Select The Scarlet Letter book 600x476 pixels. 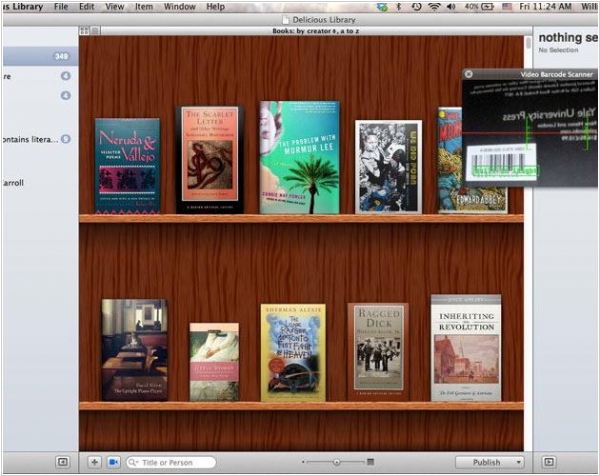point(209,160)
